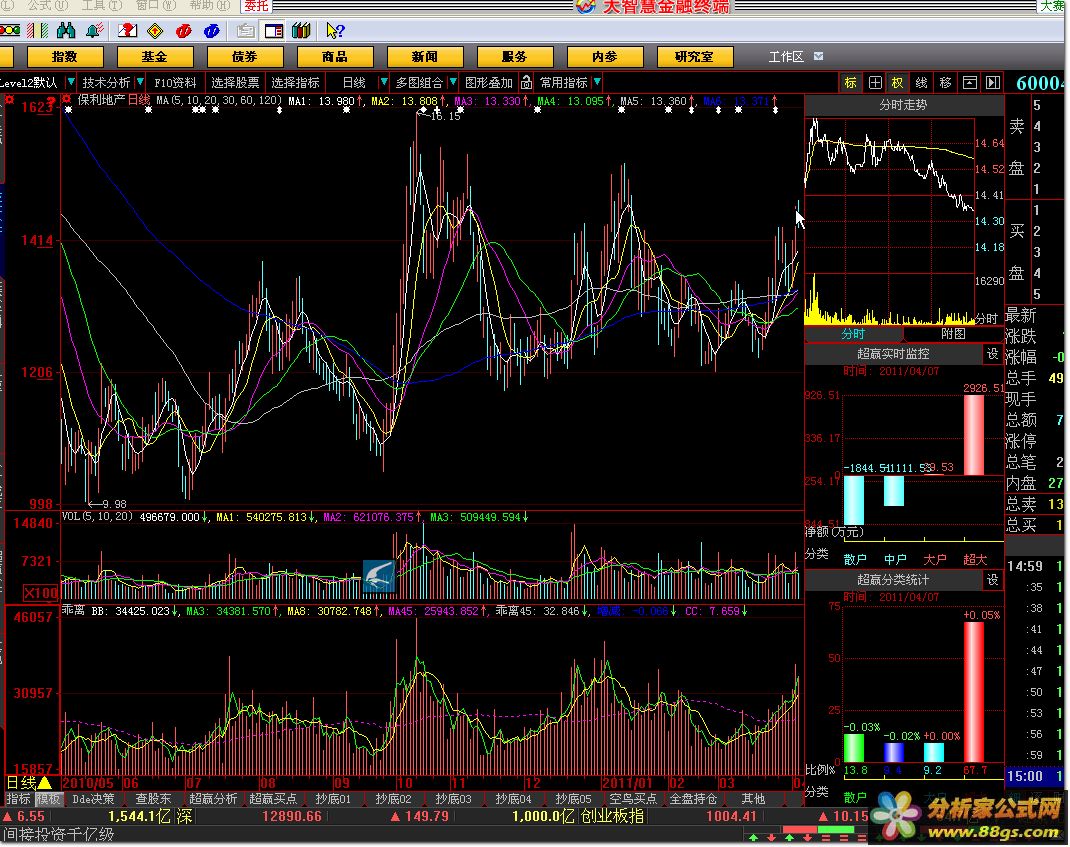The width and height of the screenshot is (1070, 847).
Task: Expand the 日线 period dropdown arrow
Action: tap(384, 83)
